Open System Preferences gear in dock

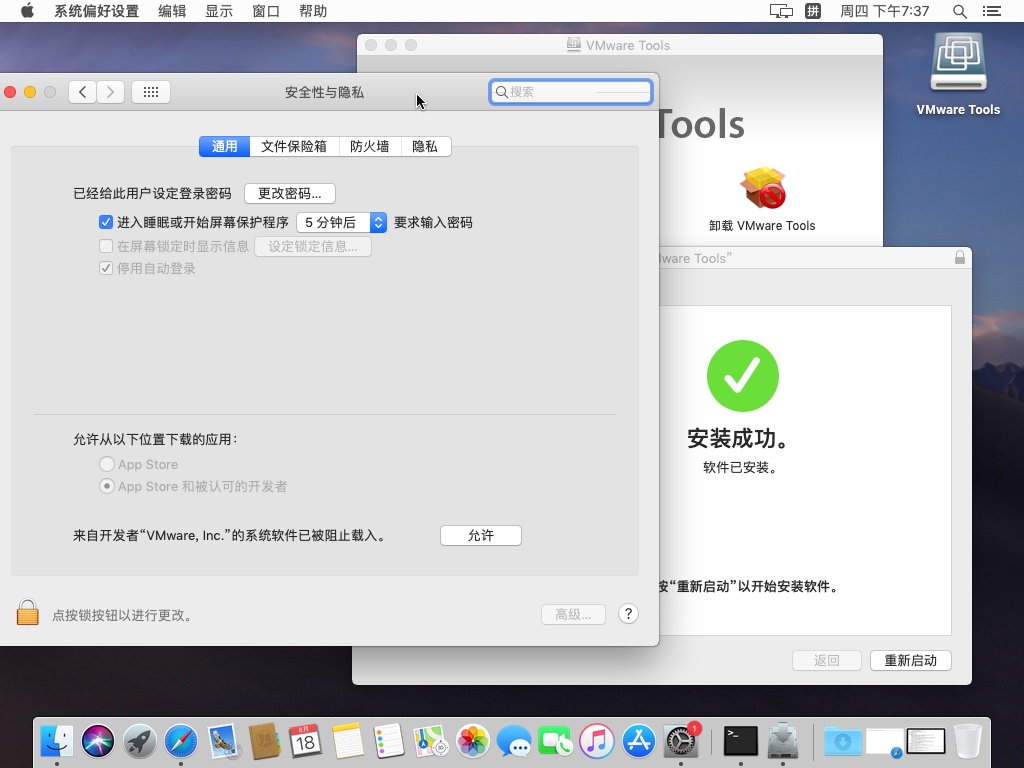pos(680,741)
